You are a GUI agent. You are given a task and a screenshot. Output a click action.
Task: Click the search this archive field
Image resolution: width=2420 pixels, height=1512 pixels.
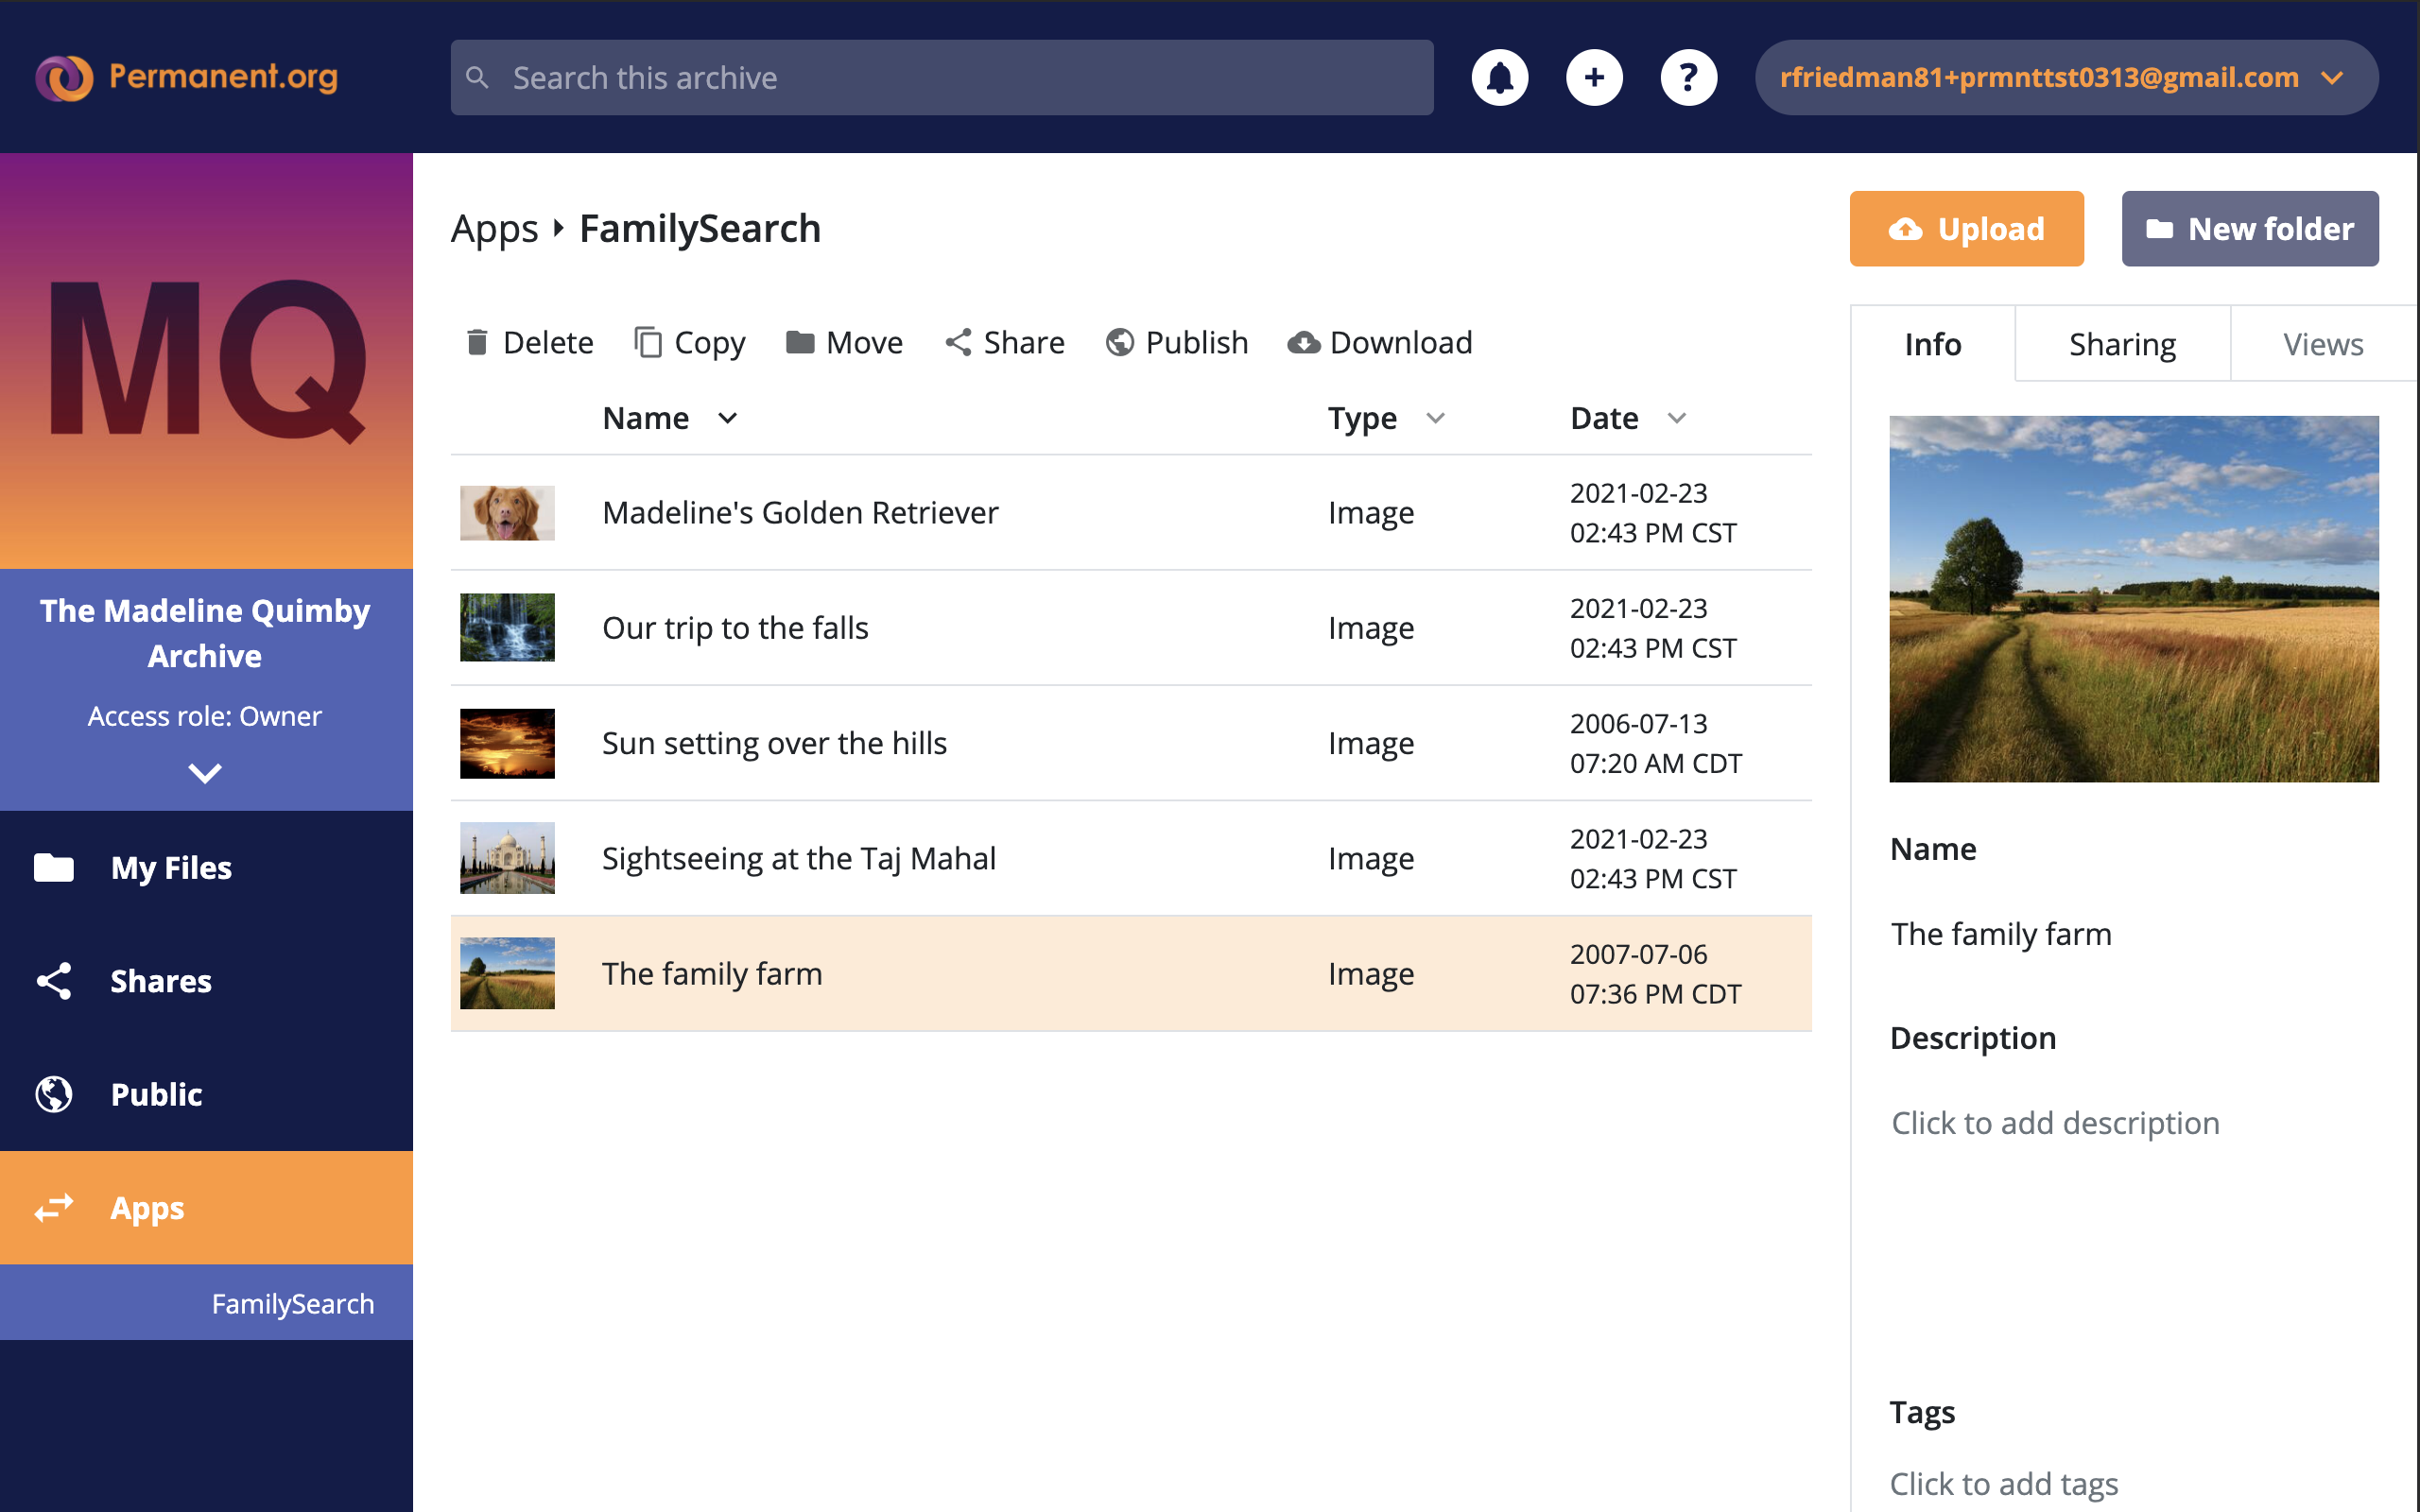pyautogui.click(x=940, y=77)
